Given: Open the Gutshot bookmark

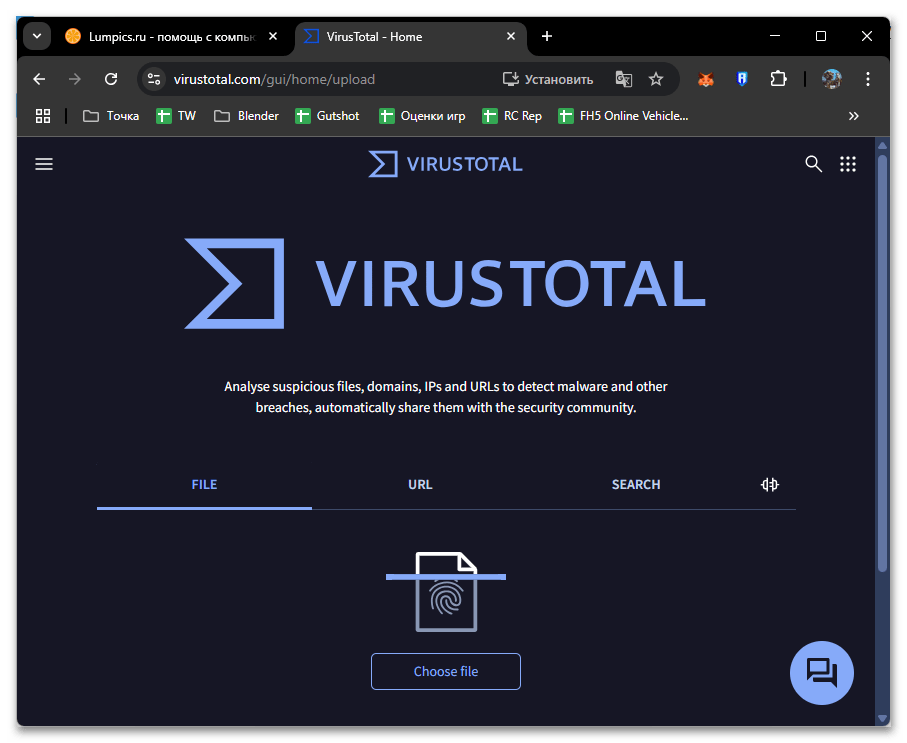Looking at the screenshot, I should pos(327,116).
